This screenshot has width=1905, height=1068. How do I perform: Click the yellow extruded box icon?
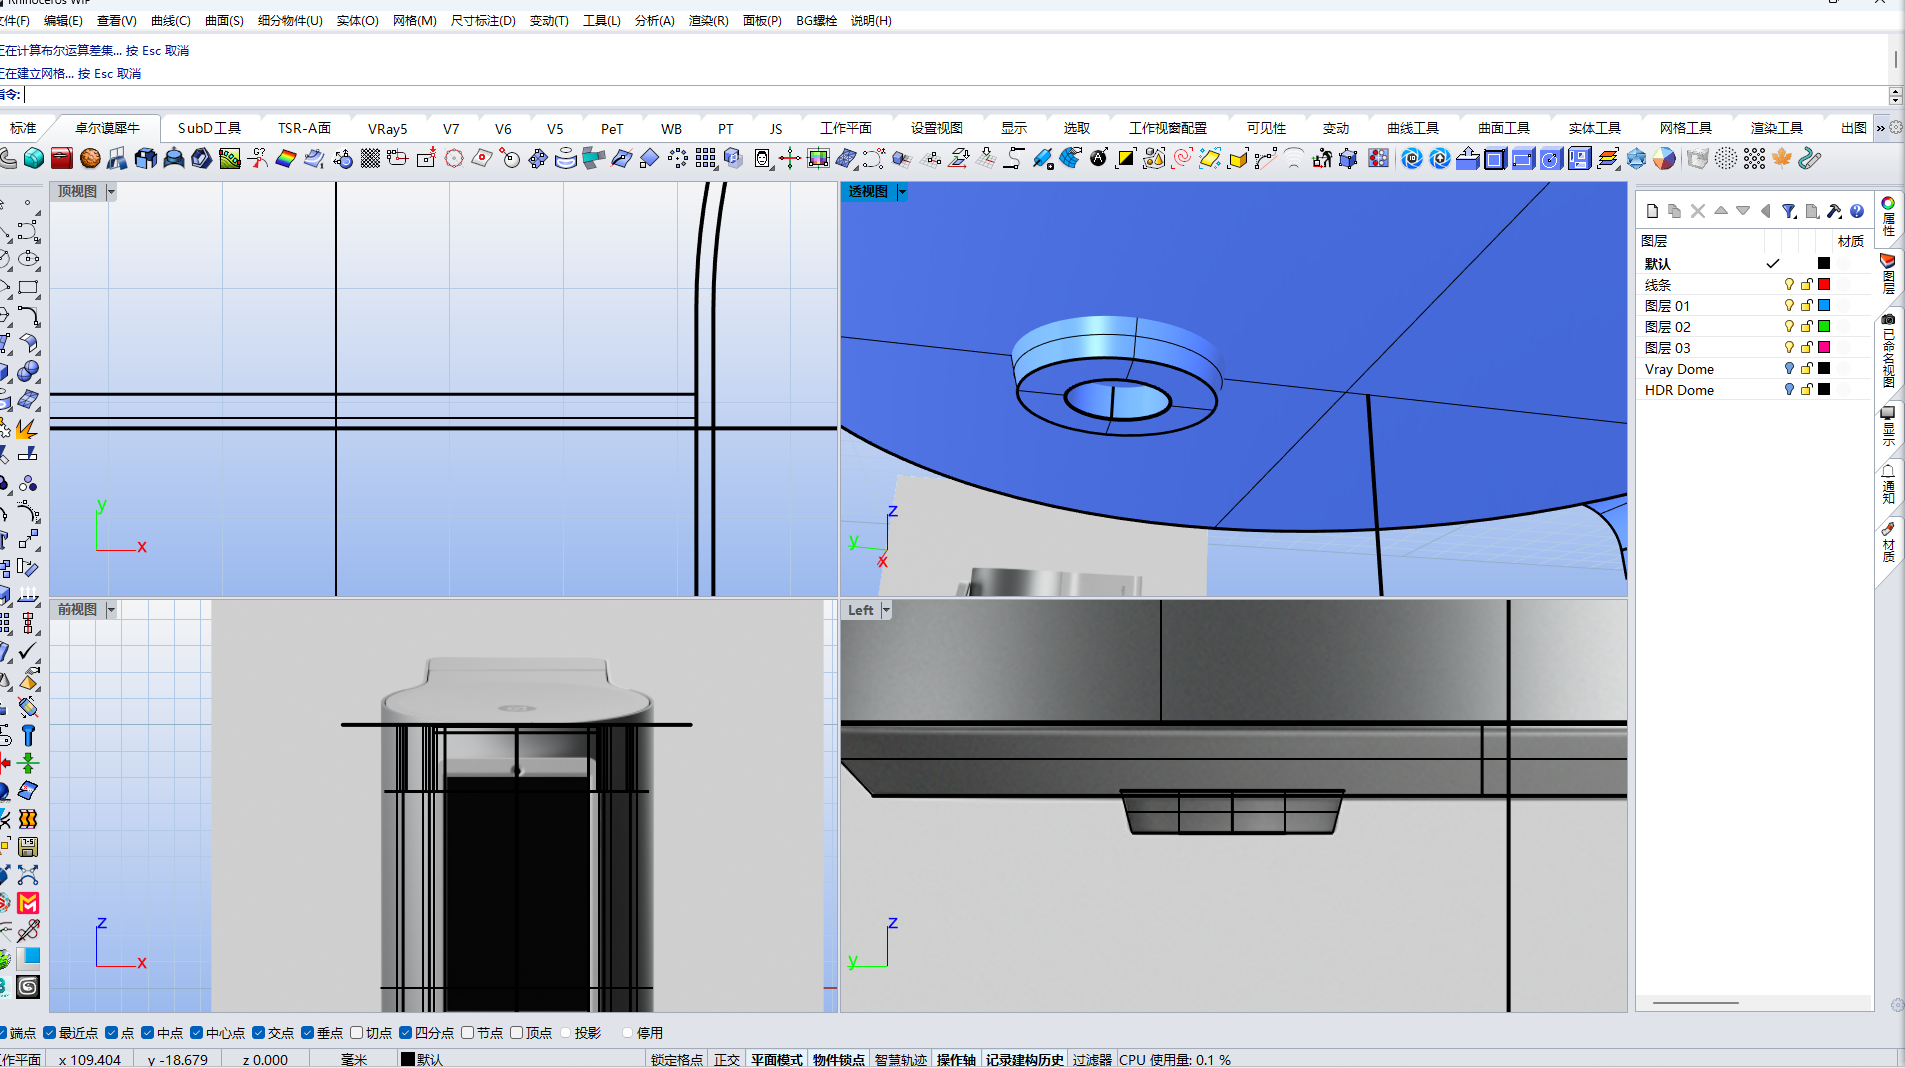[x=1238, y=158]
